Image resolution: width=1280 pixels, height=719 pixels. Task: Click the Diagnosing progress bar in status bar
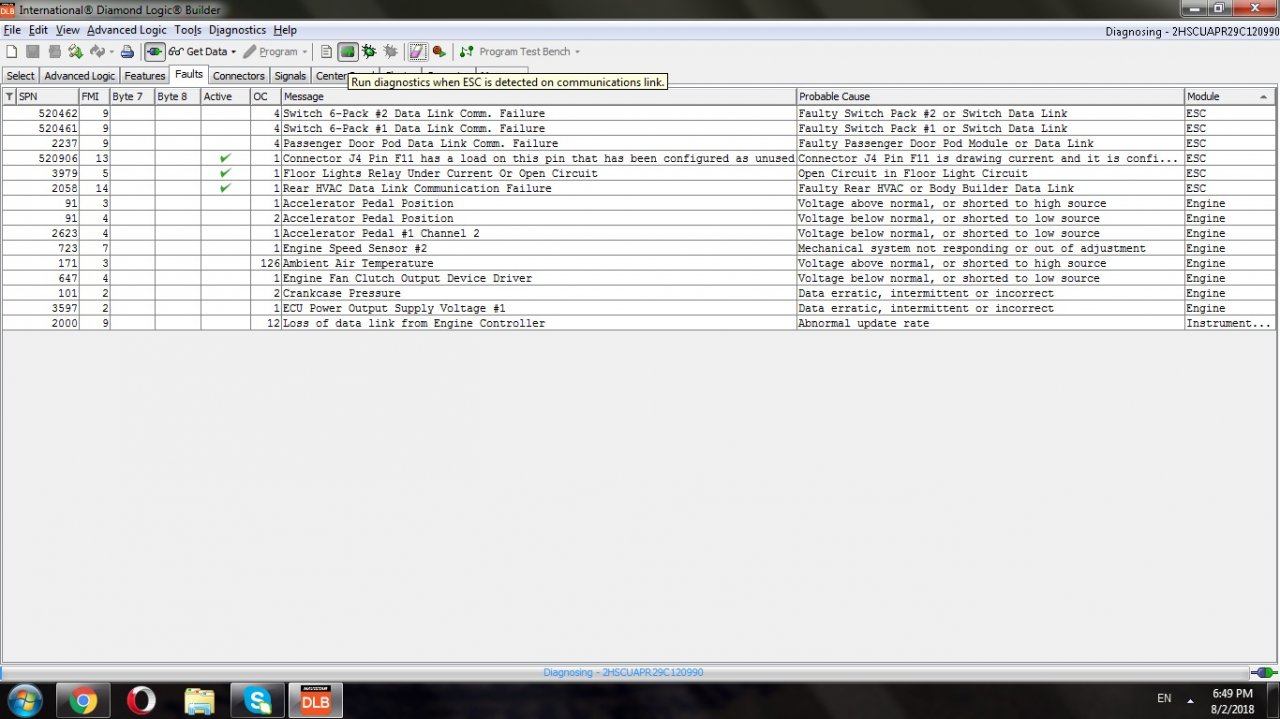pyautogui.click(x=623, y=673)
